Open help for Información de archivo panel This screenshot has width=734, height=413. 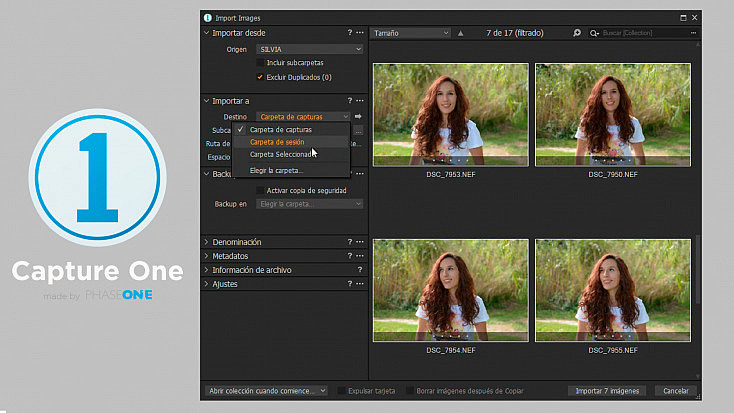(360, 270)
